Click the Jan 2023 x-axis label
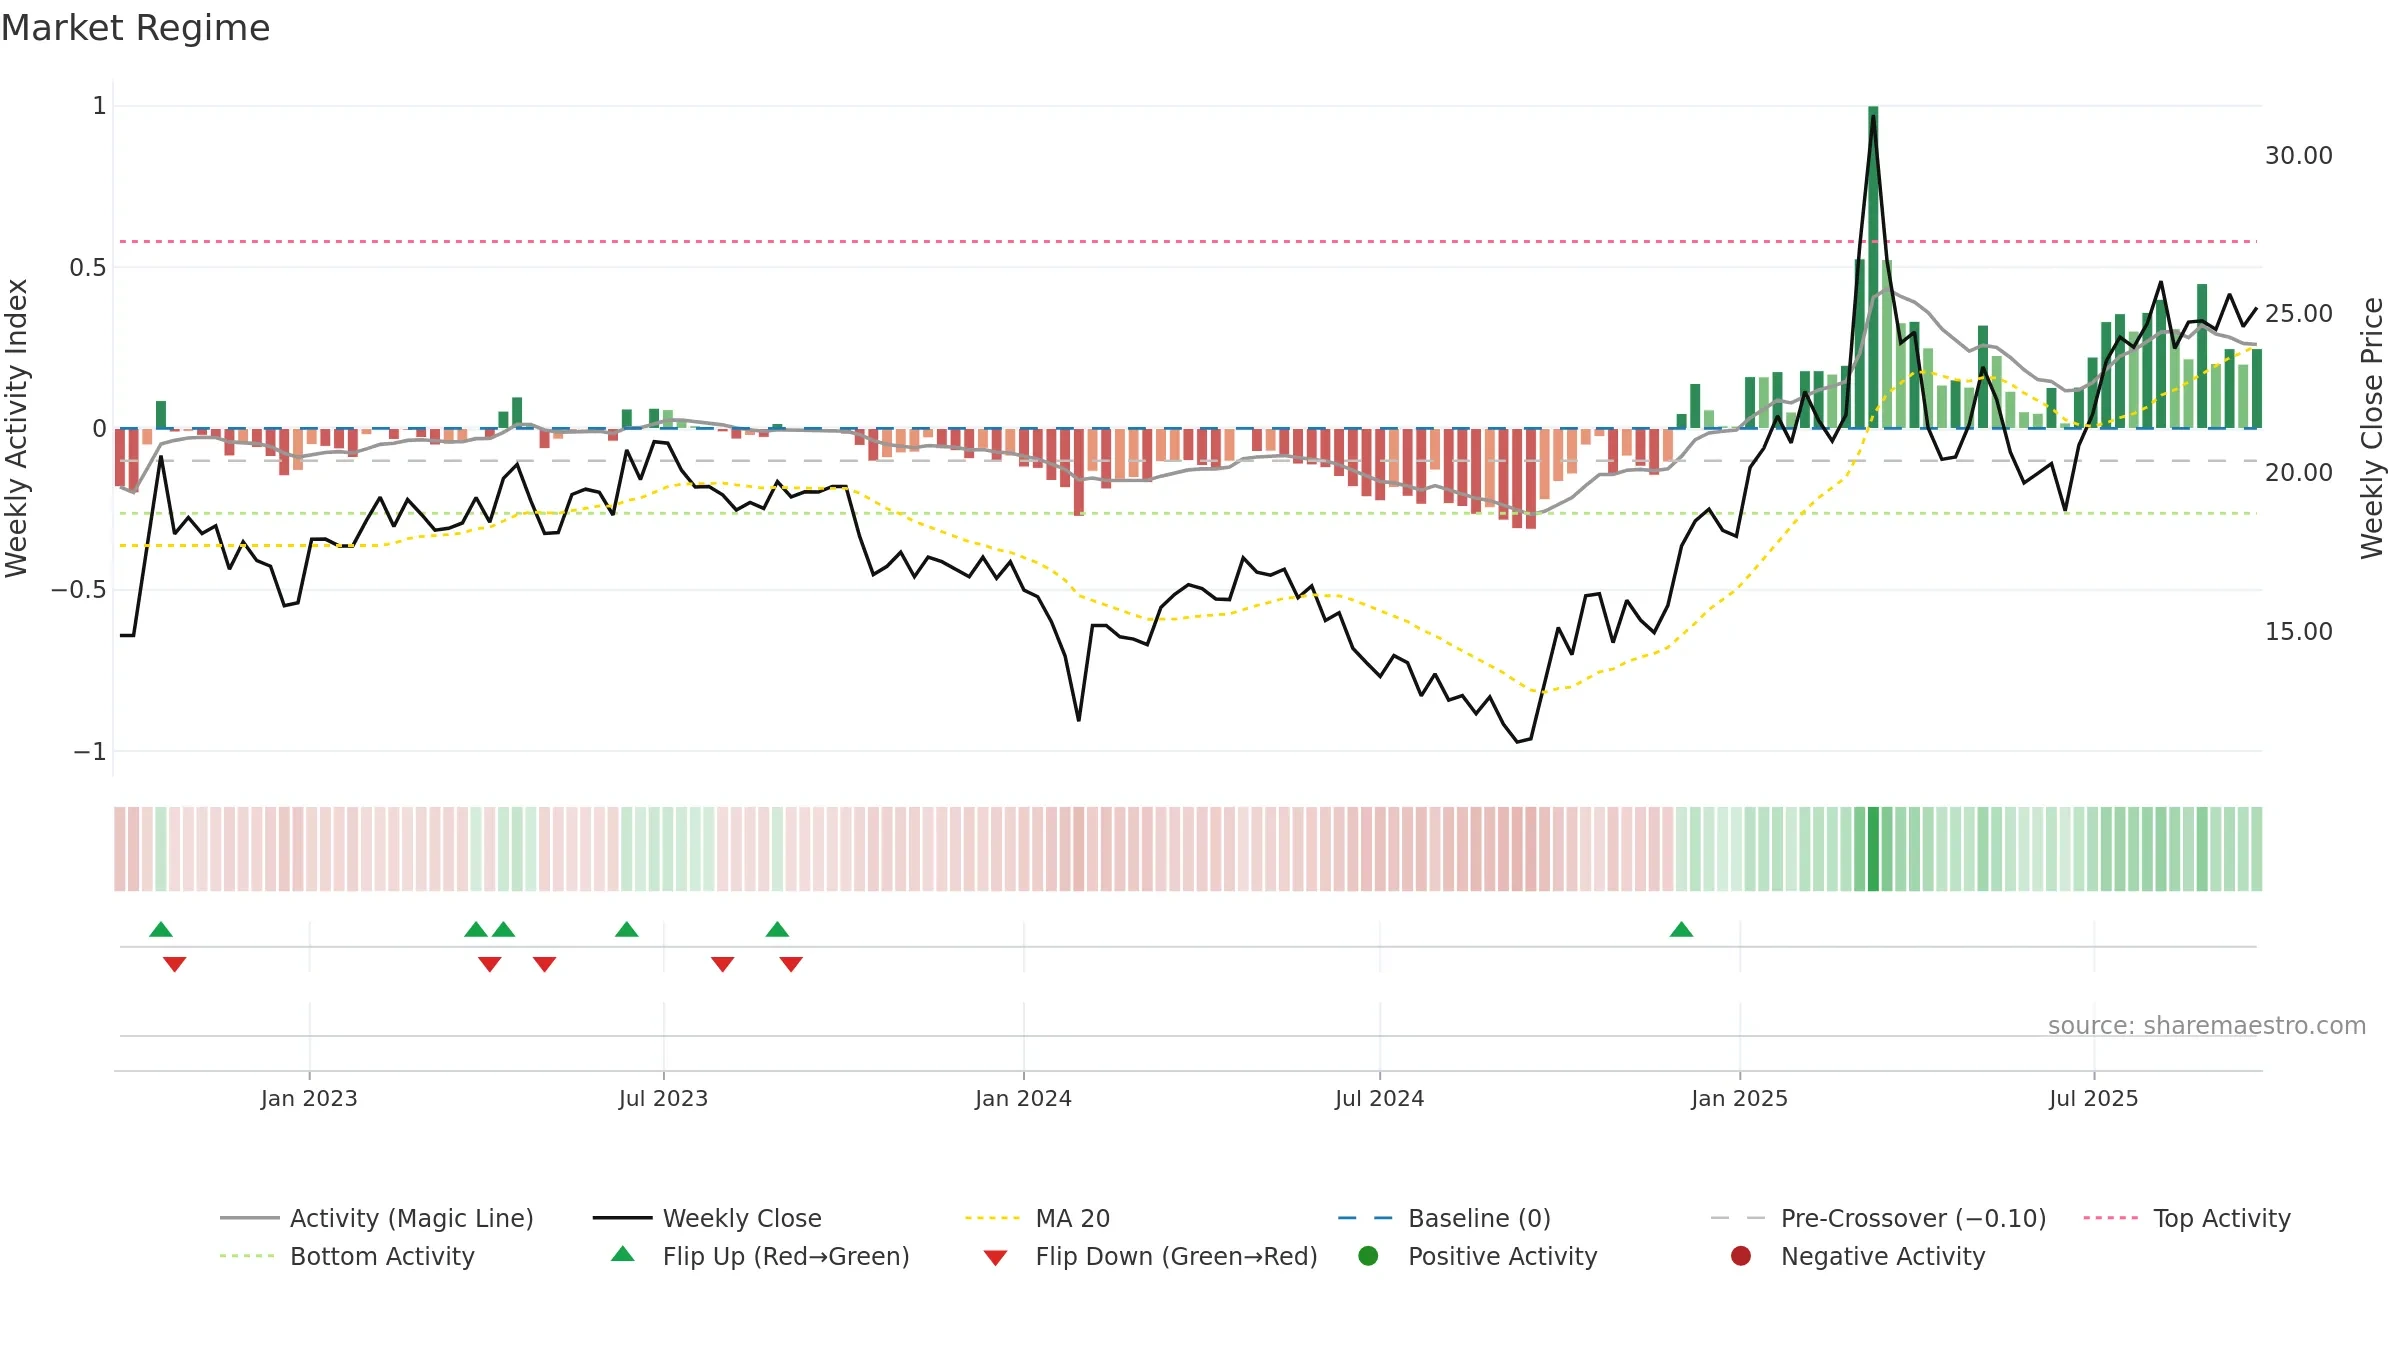 (x=309, y=1098)
